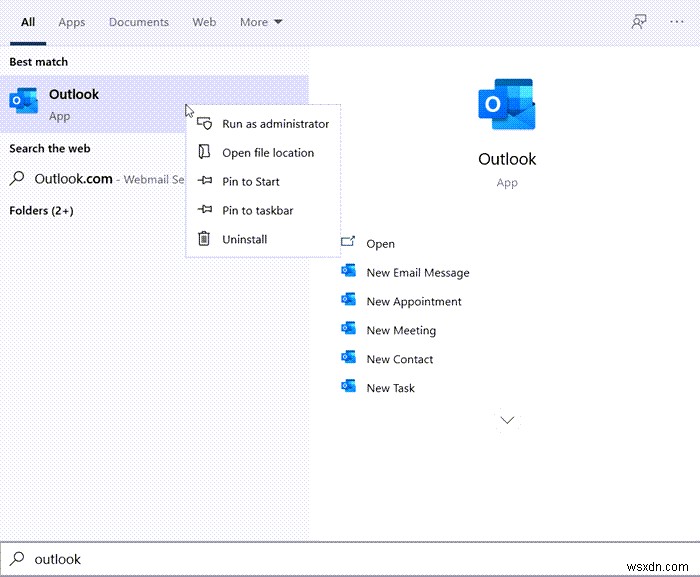Click the Open launch icon in preview pane
The width and height of the screenshot is (700, 577).
(x=348, y=242)
